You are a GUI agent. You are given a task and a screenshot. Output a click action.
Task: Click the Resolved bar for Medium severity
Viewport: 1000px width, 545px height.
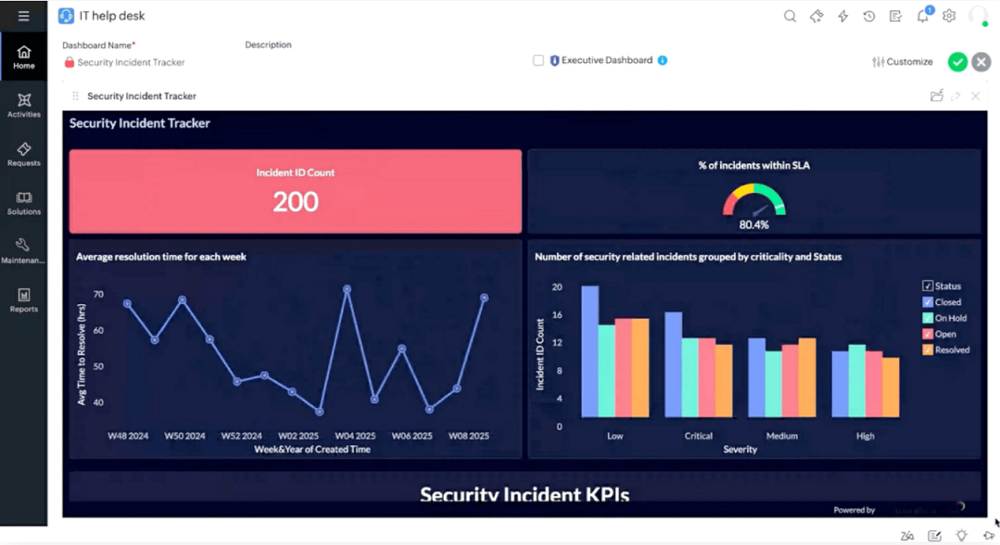click(807, 378)
